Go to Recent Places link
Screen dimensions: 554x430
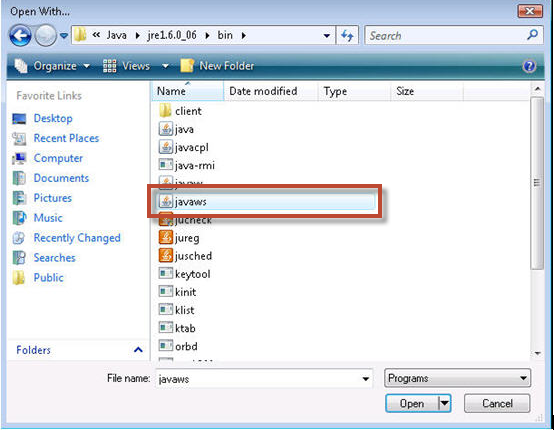tap(66, 138)
